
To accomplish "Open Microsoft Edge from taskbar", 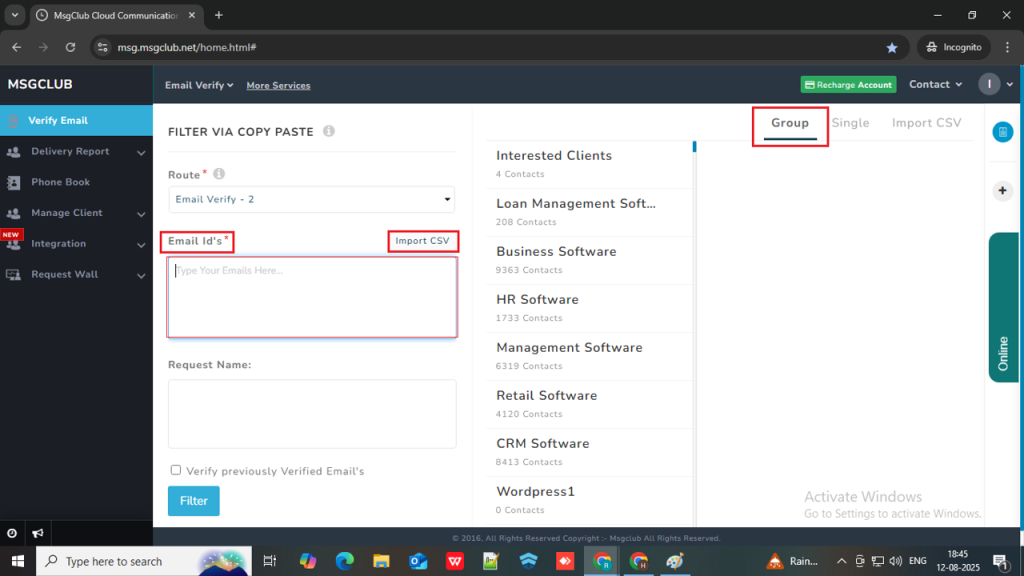I will tap(344, 561).
